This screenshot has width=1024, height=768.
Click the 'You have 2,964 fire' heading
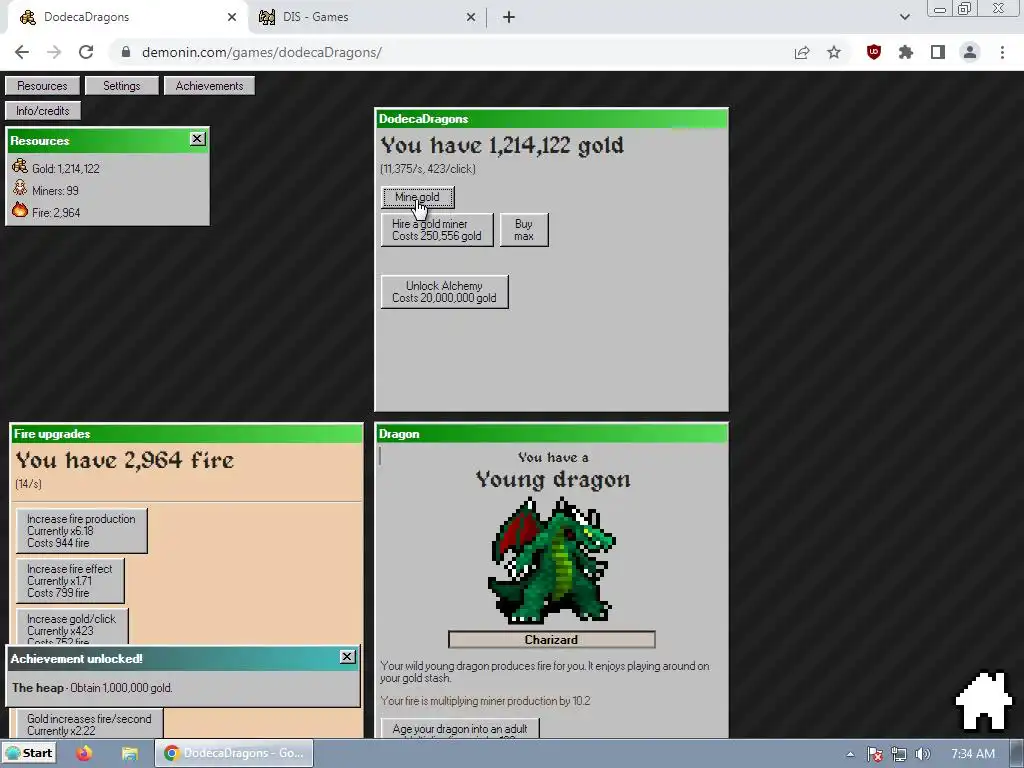(x=124, y=460)
